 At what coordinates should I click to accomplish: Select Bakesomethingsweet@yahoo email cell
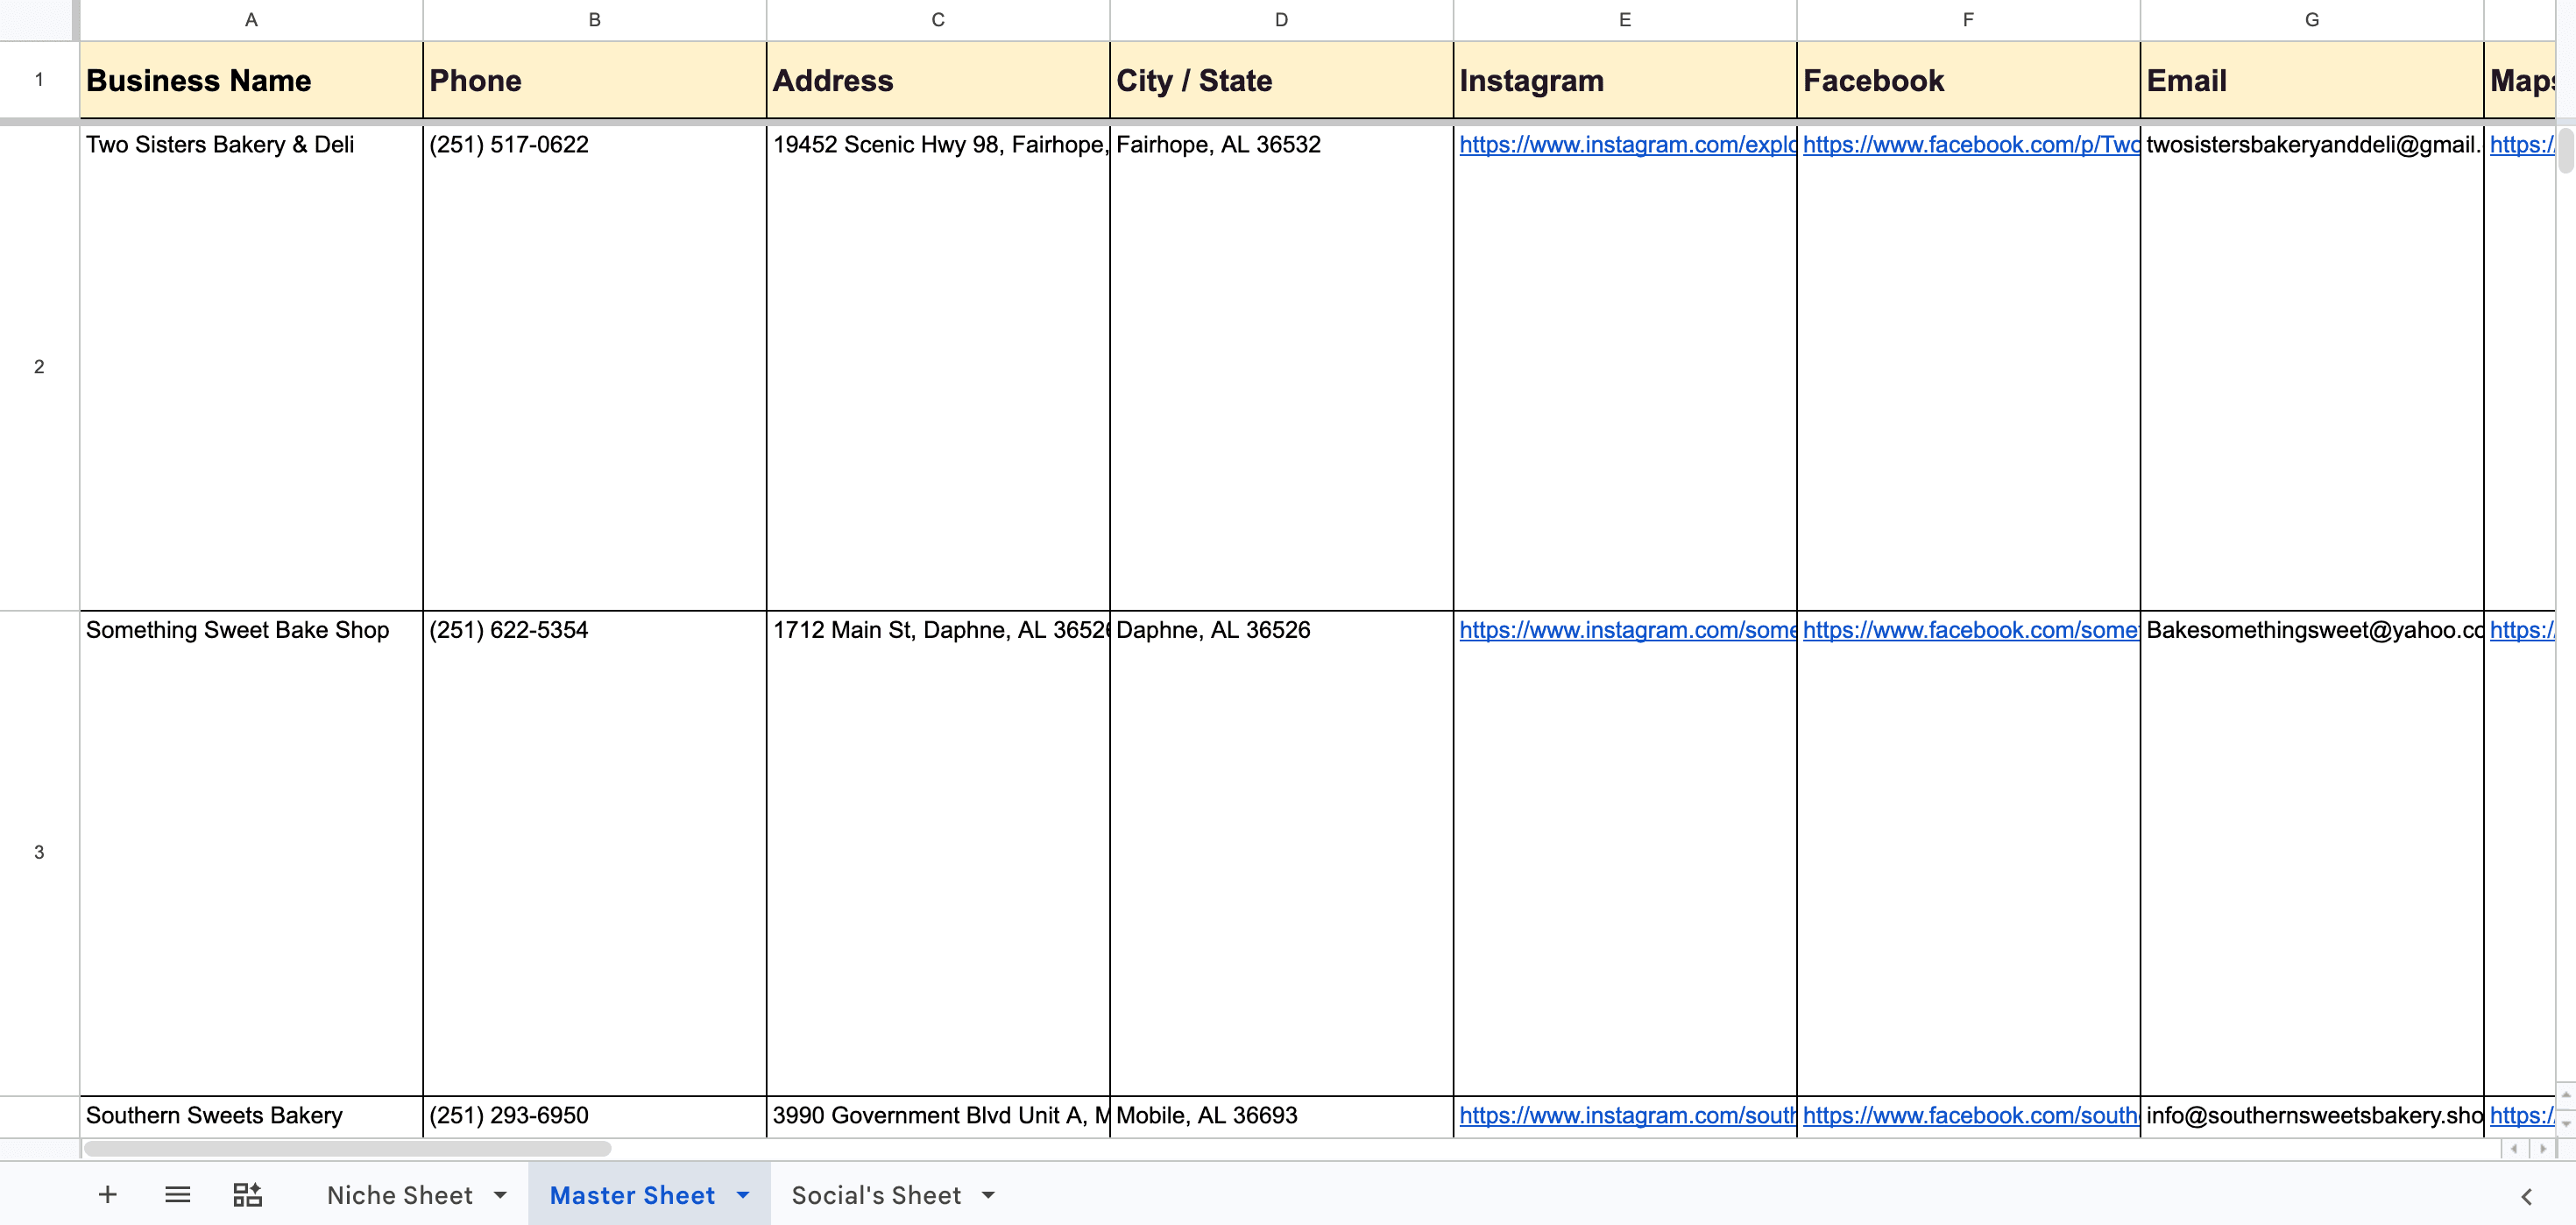(x=2312, y=852)
